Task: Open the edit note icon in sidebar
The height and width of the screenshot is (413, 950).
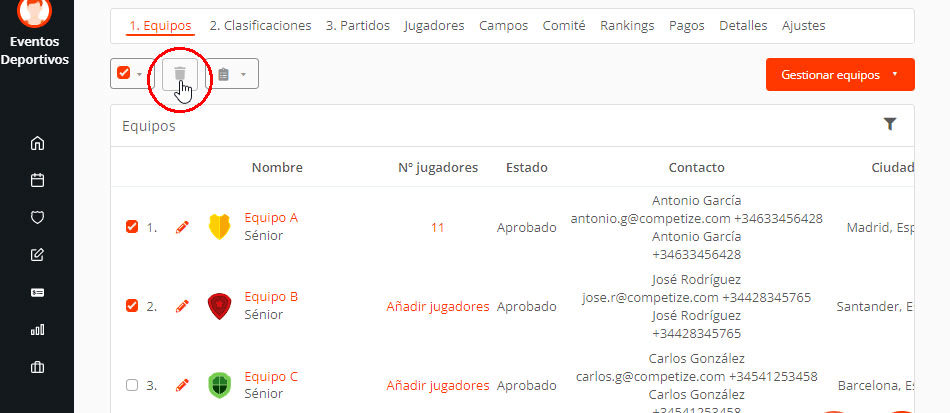Action: [x=38, y=255]
